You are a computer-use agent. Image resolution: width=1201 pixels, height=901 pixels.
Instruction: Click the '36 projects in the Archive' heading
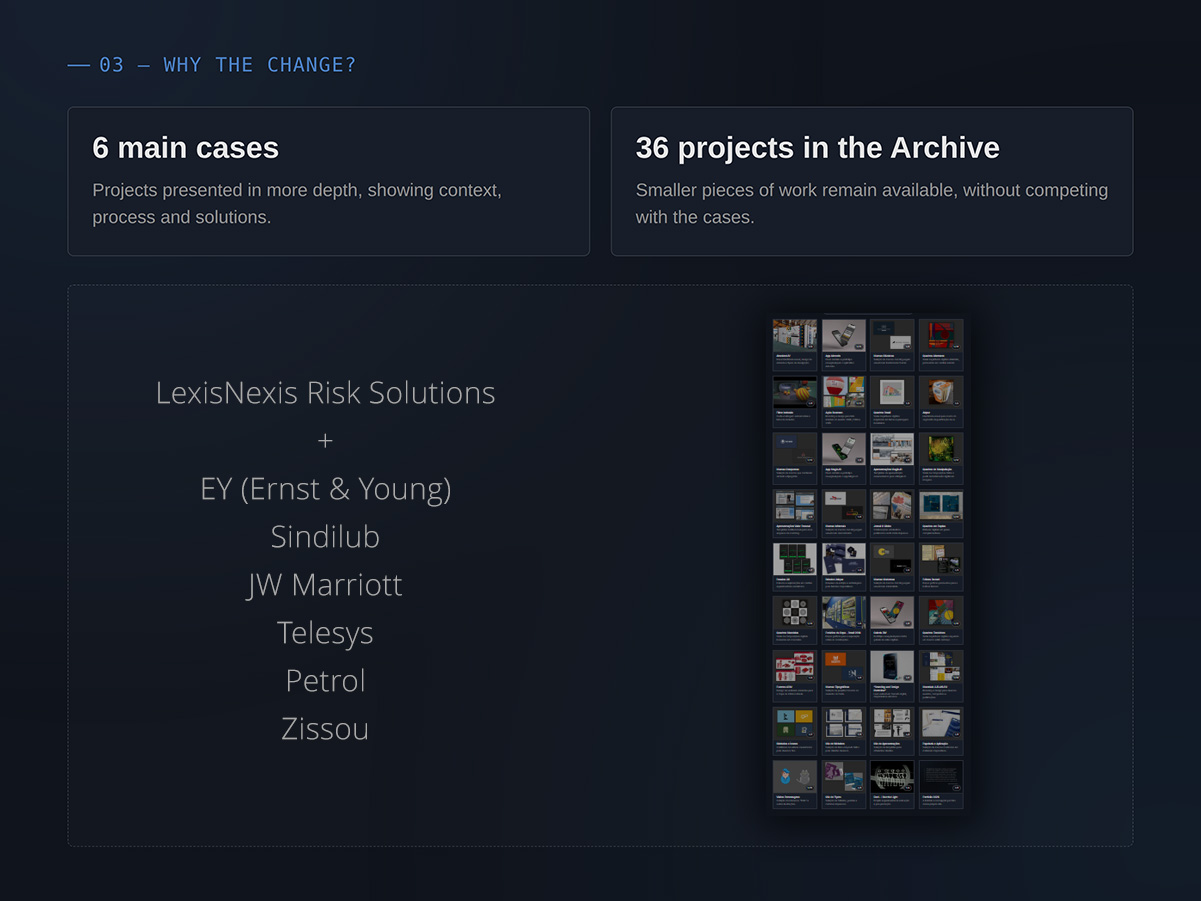(x=817, y=148)
